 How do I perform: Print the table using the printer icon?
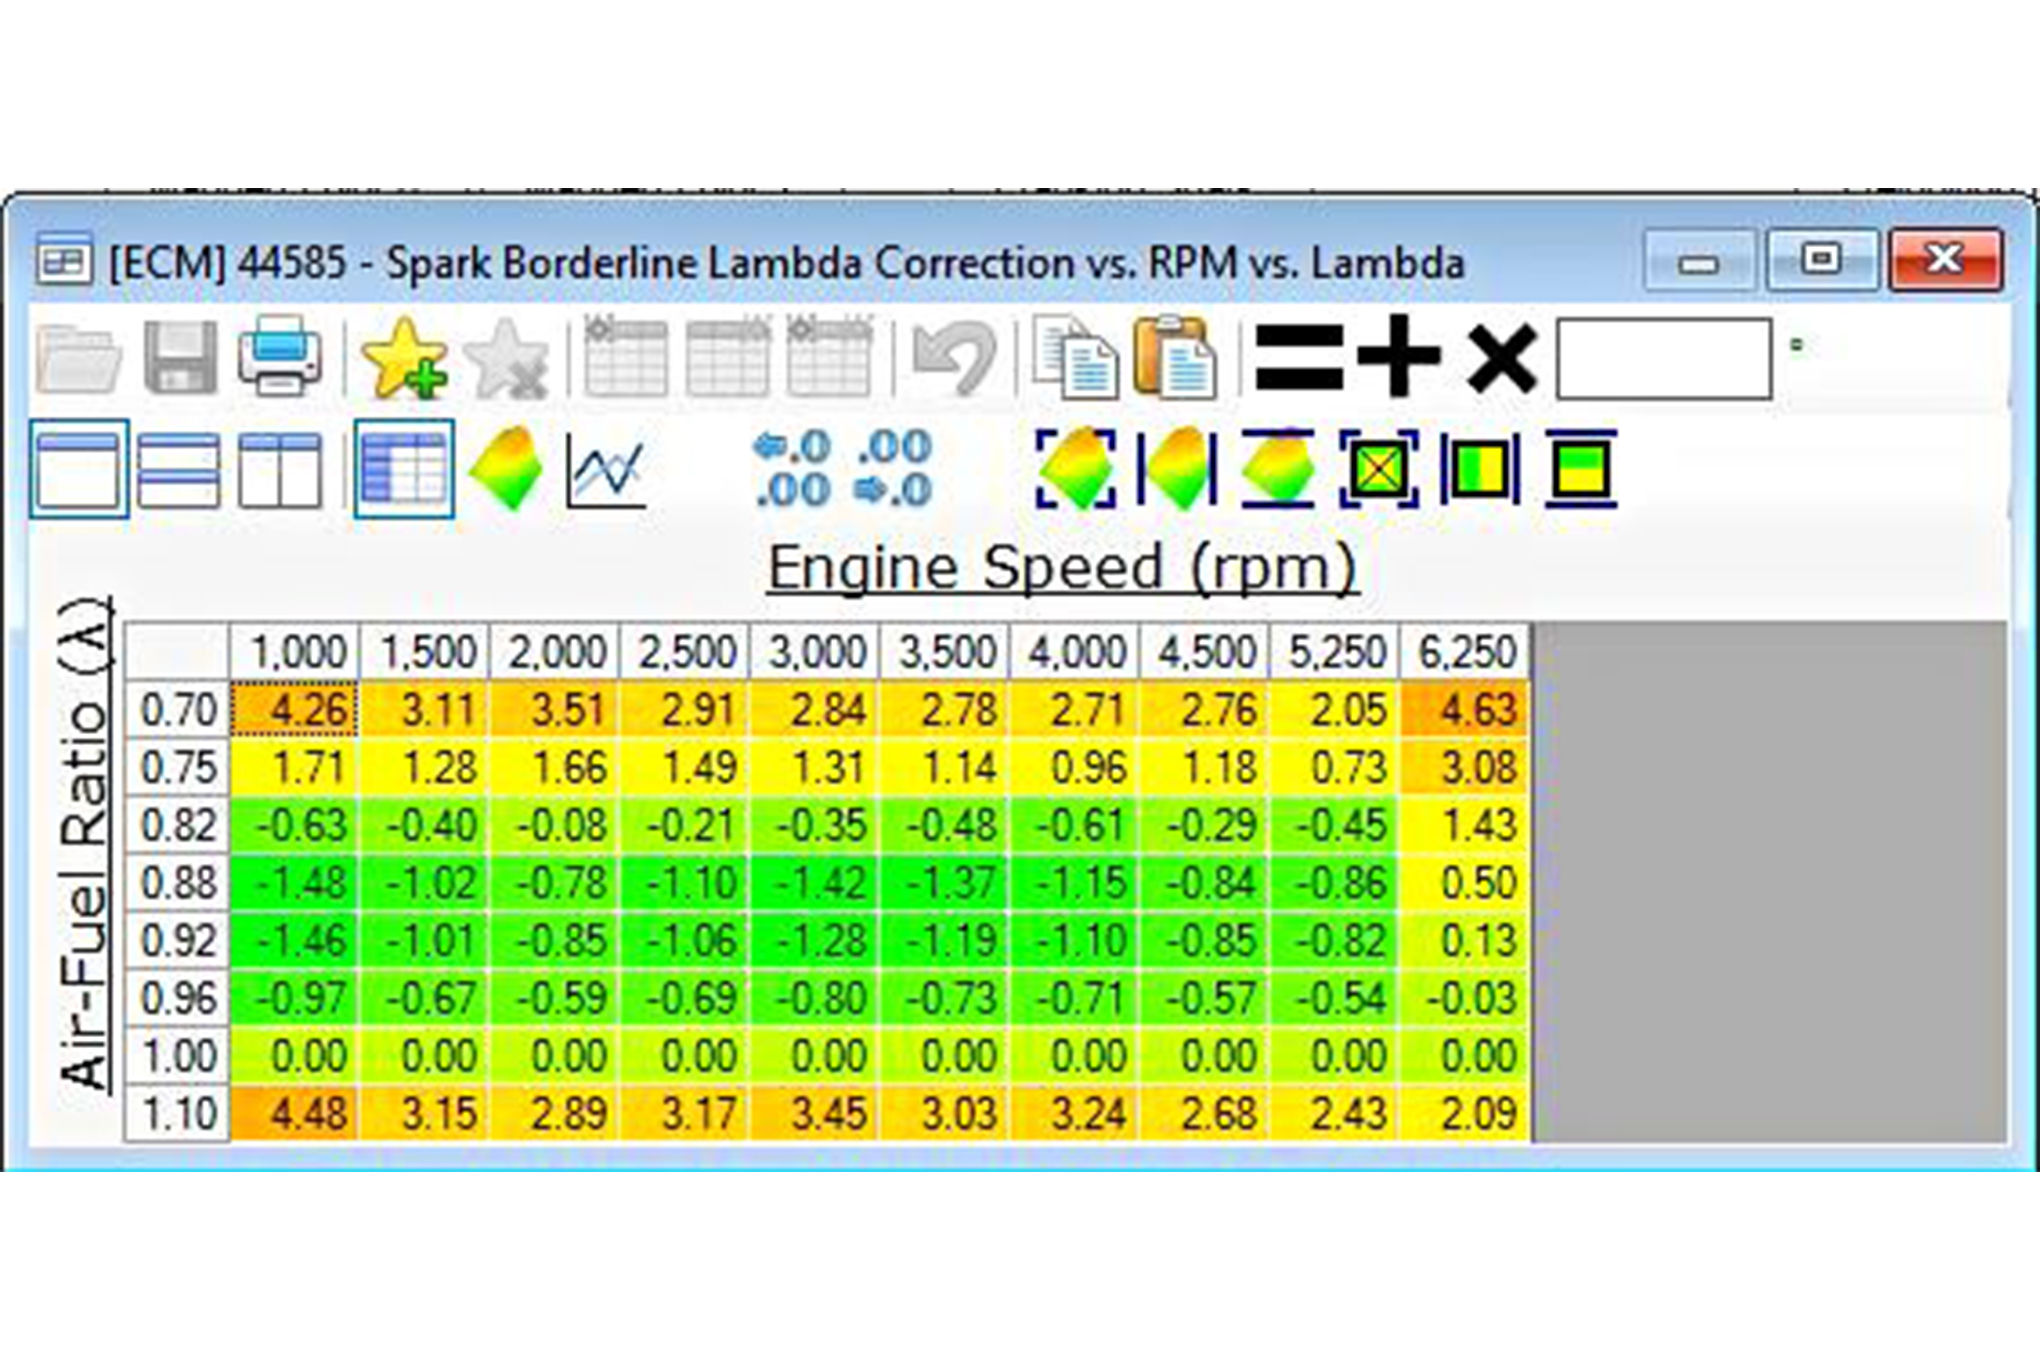click(x=280, y=356)
